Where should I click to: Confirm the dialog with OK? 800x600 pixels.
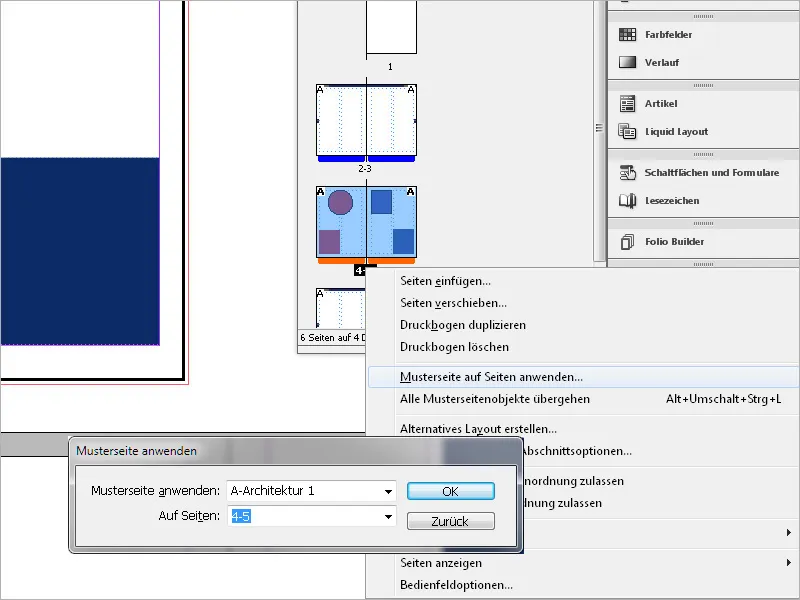pos(450,491)
